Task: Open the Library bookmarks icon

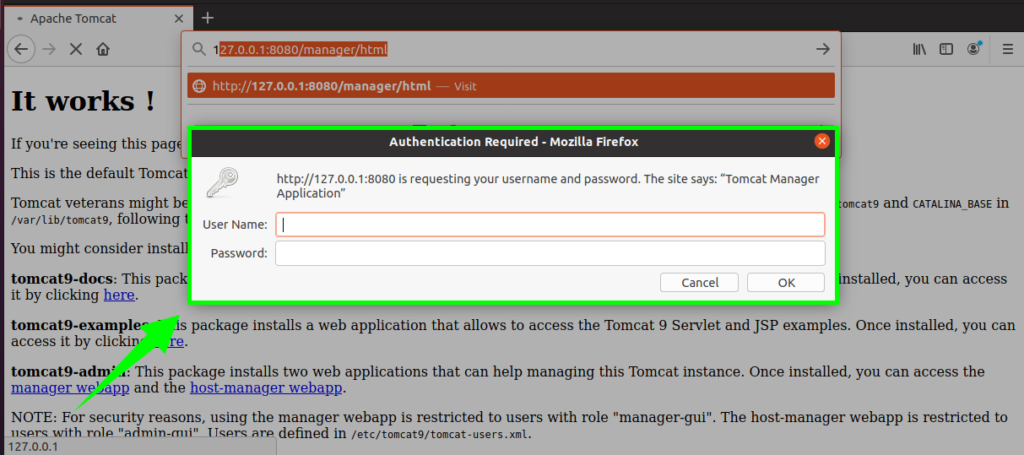Action: 920,49
